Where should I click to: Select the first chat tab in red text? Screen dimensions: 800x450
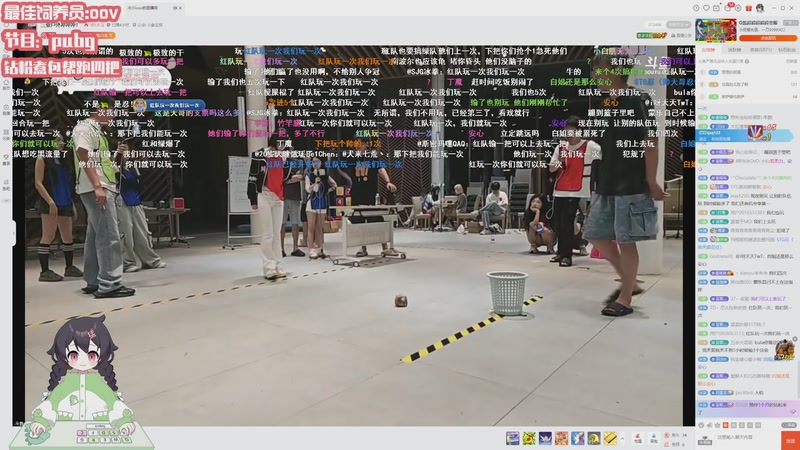pyautogui.click(x=708, y=50)
